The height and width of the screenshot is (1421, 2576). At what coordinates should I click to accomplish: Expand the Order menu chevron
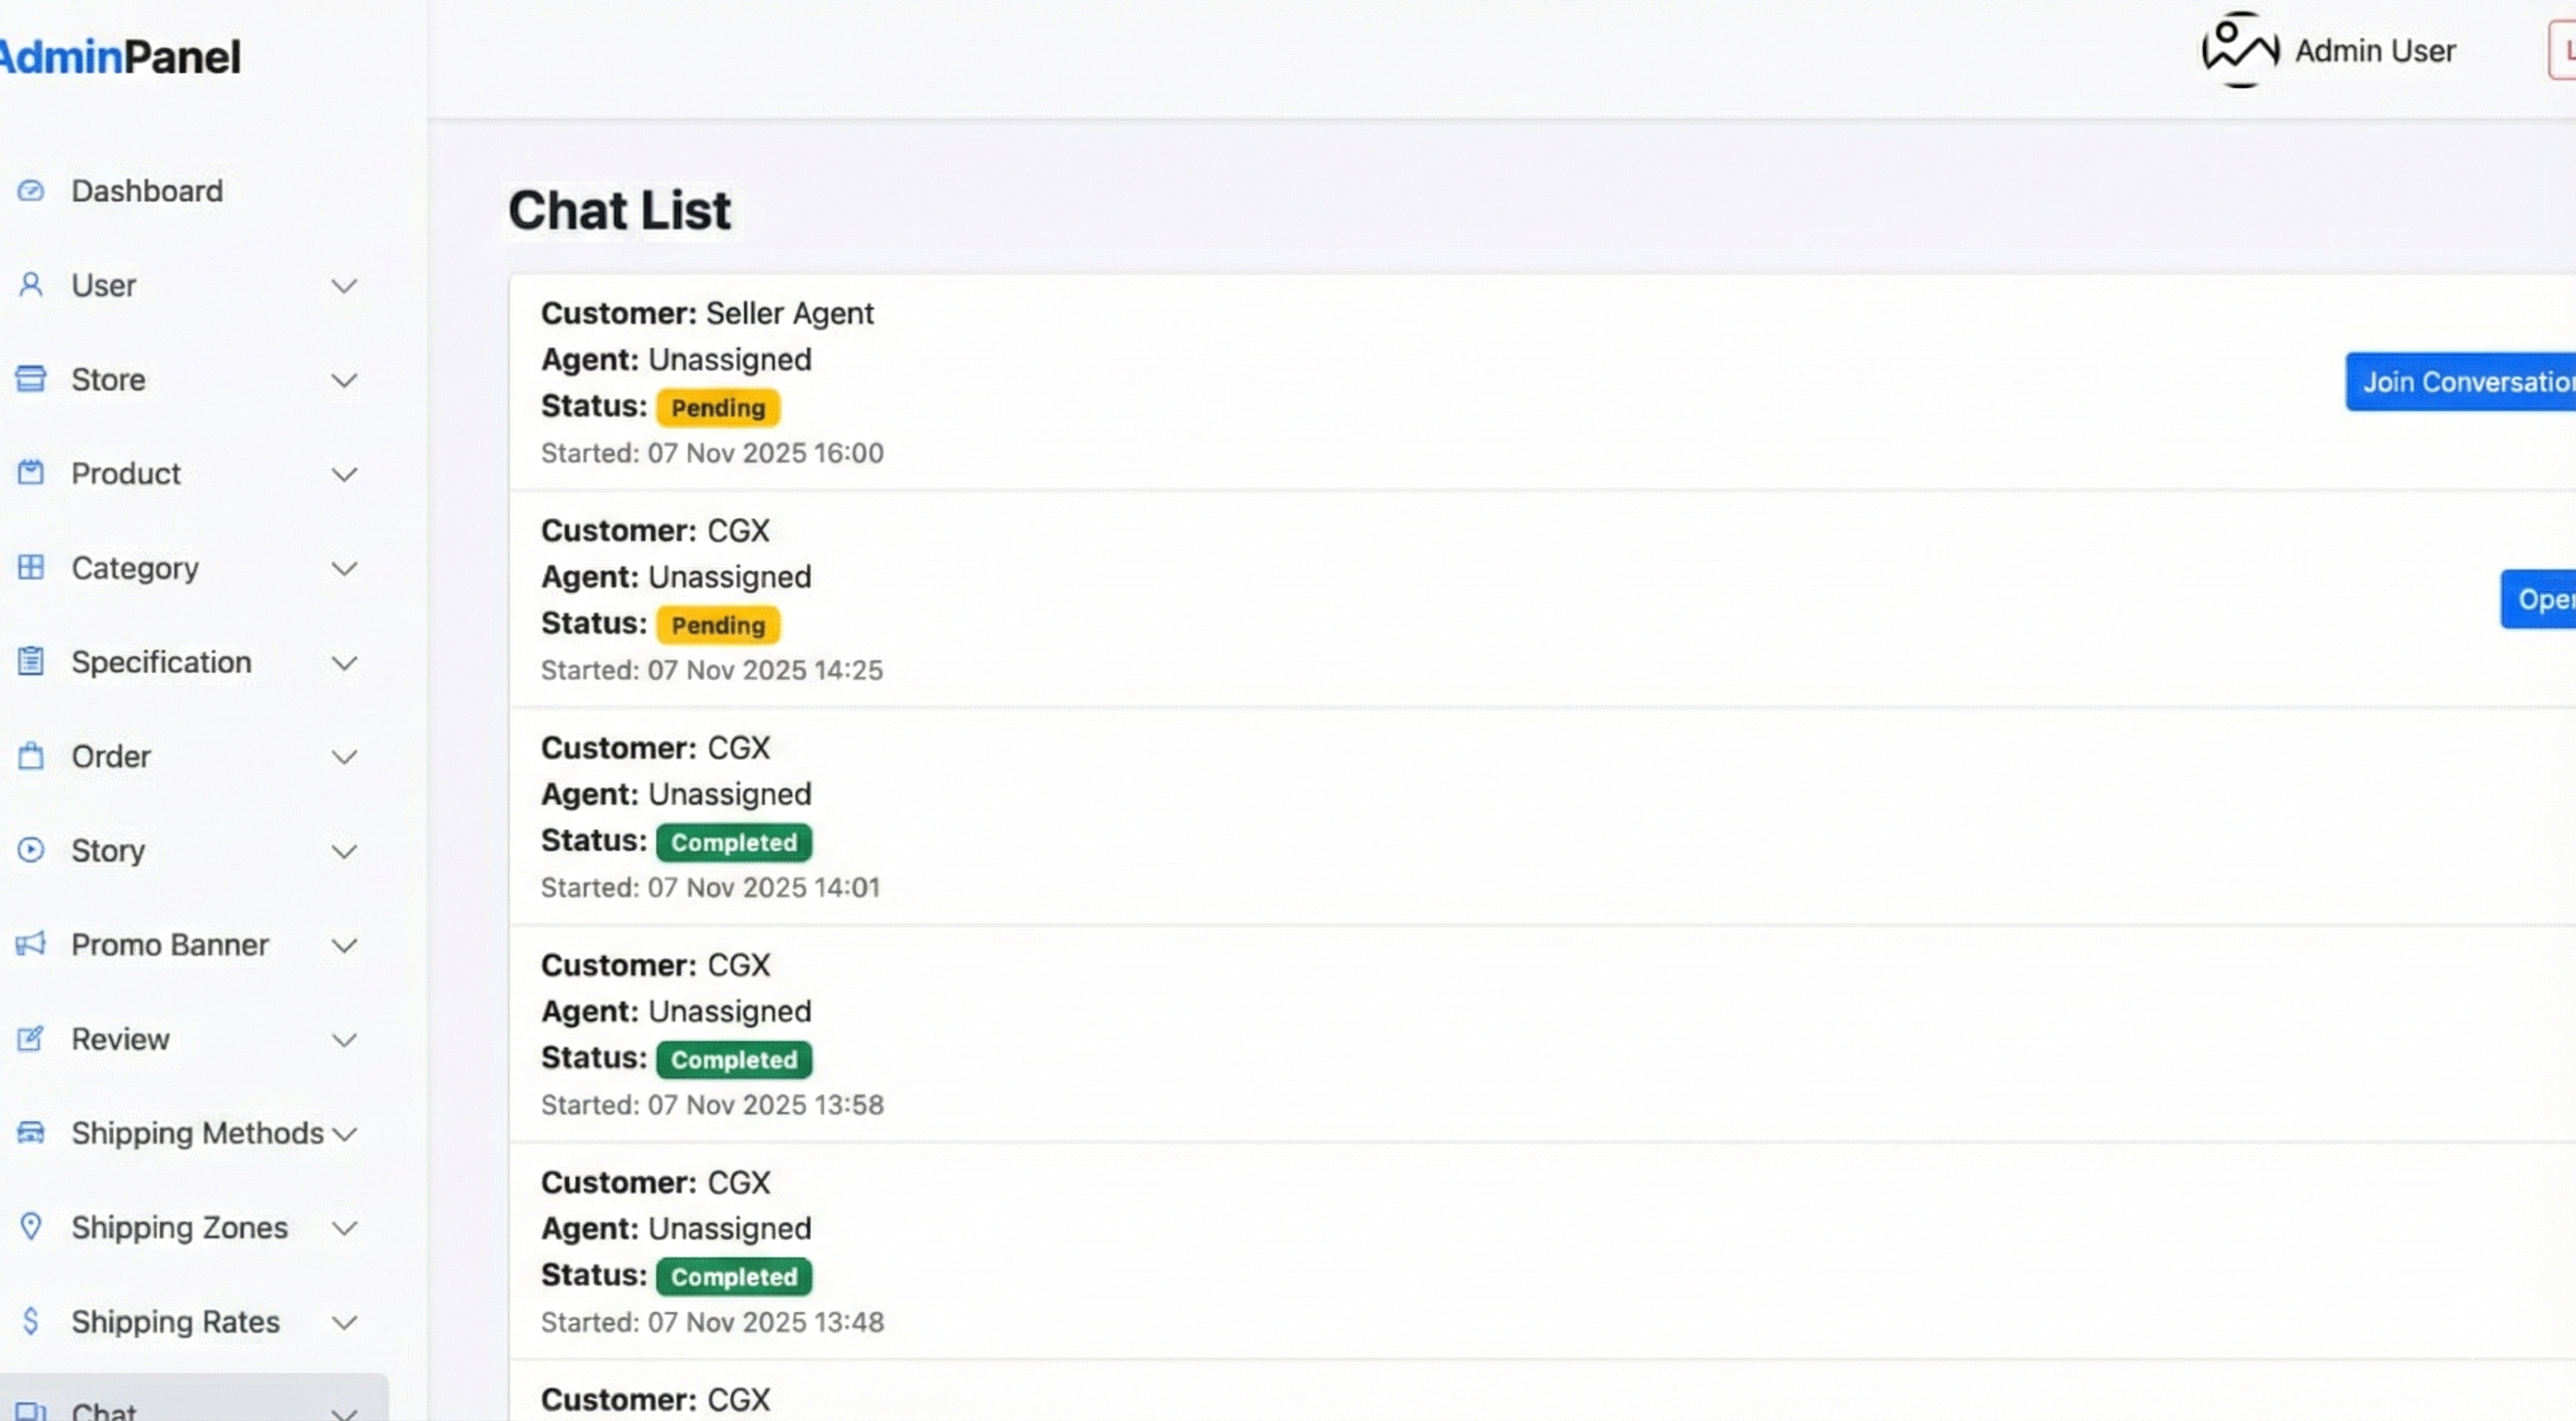344,756
